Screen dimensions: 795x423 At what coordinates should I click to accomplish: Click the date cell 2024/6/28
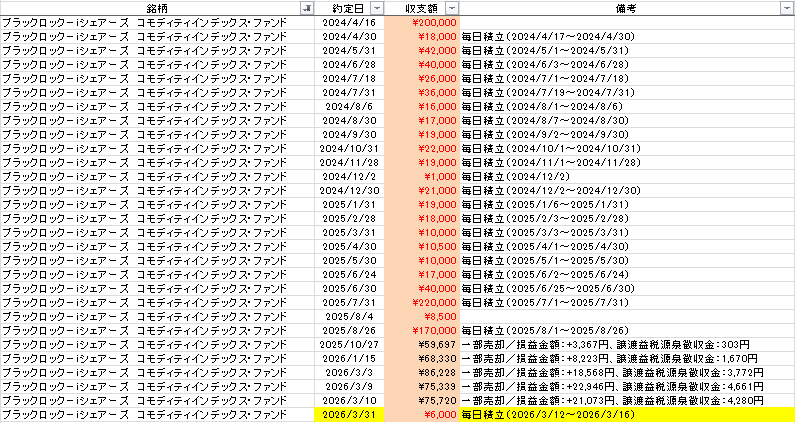tap(349, 64)
